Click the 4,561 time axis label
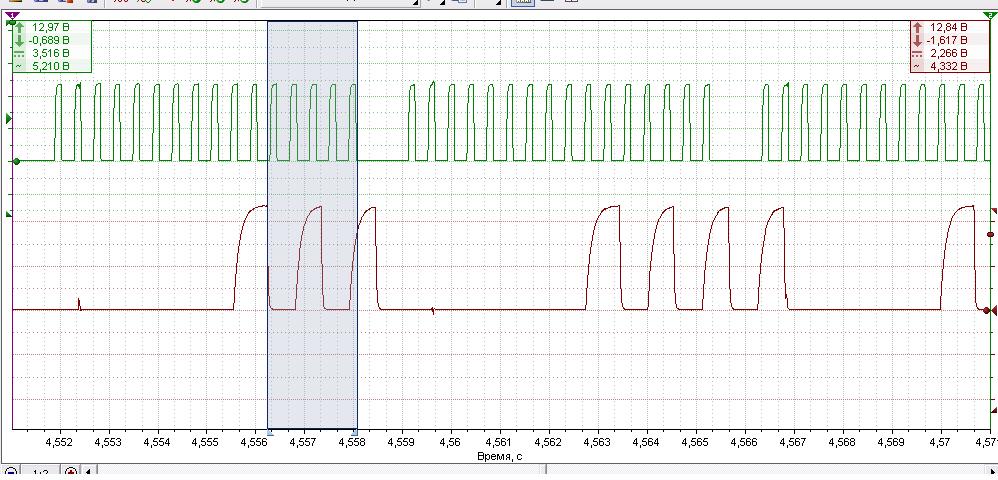 point(499,442)
